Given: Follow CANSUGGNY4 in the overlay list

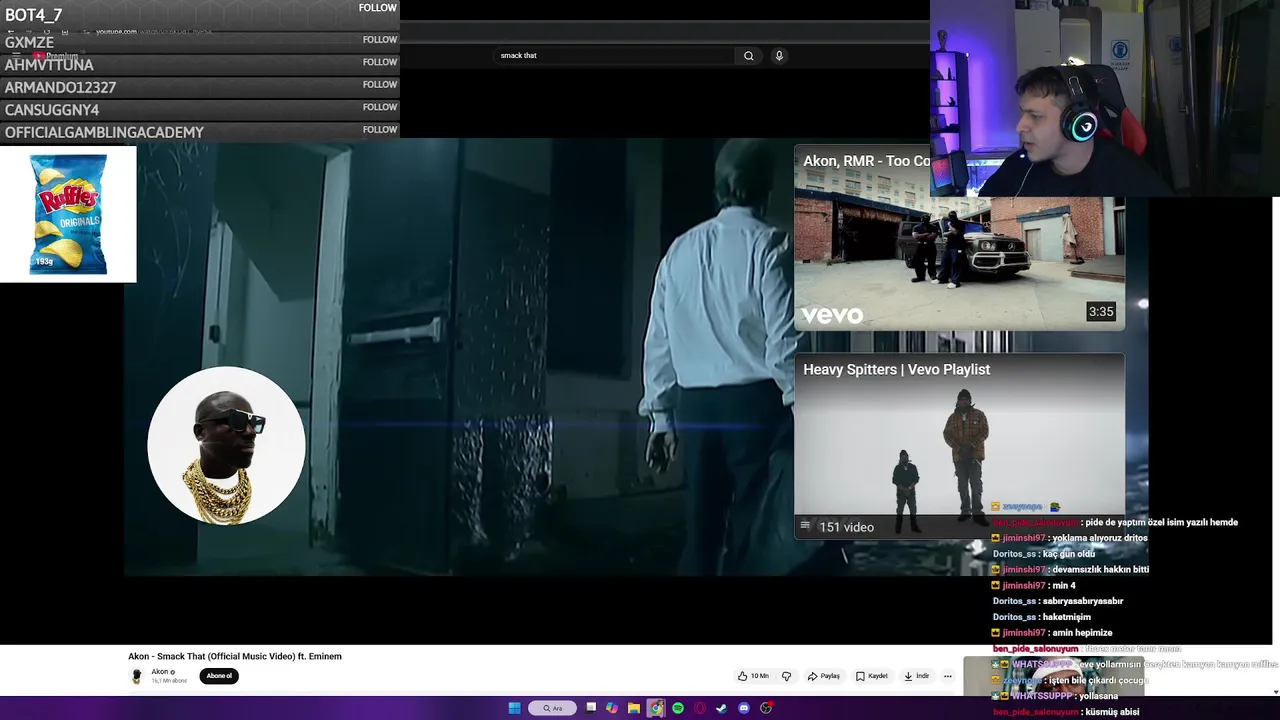Looking at the screenshot, I should [x=379, y=107].
